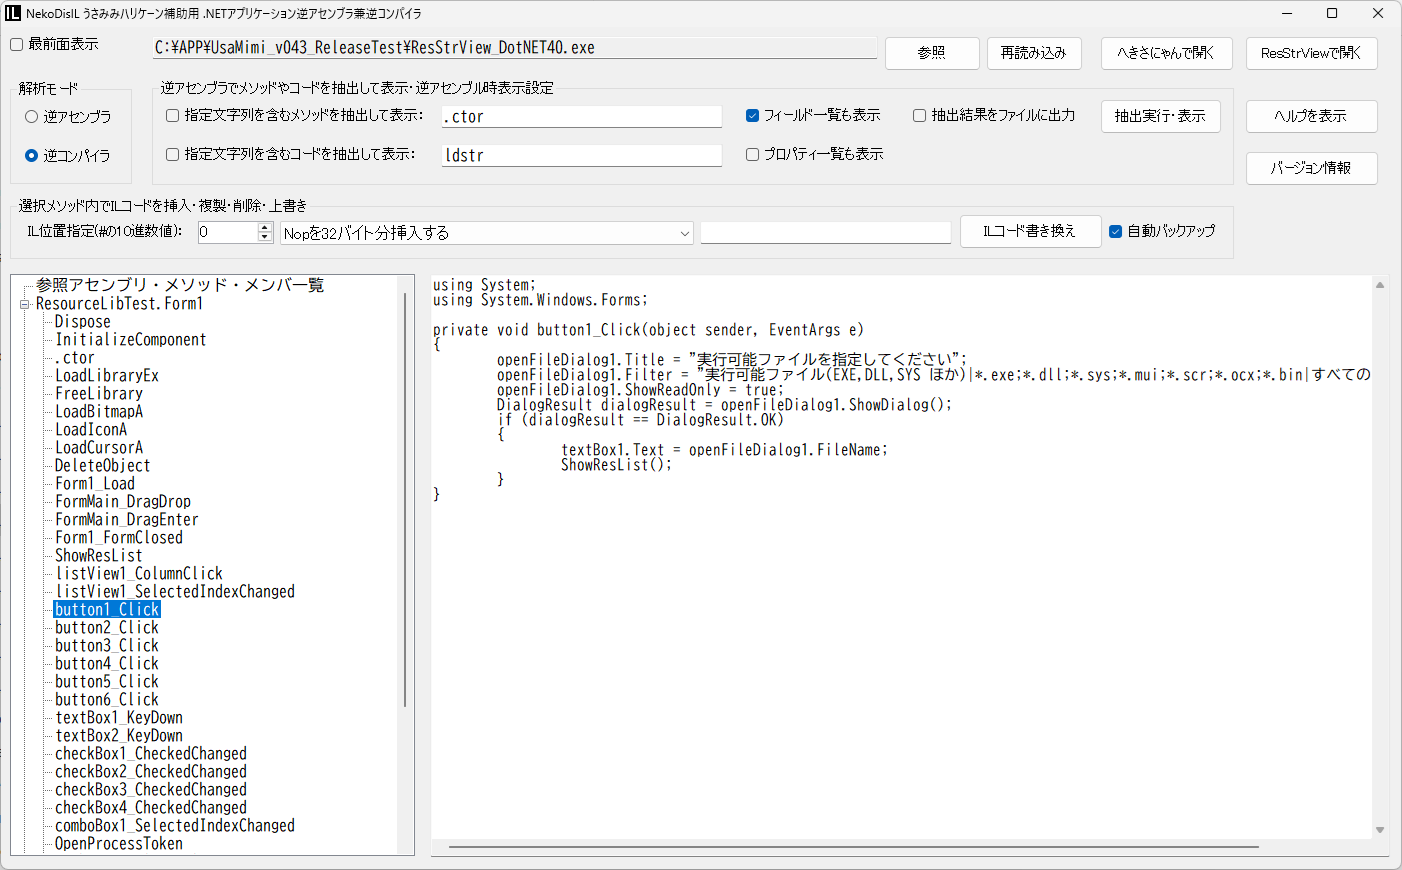Click the empty IL code parameter field

click(826, 233)
